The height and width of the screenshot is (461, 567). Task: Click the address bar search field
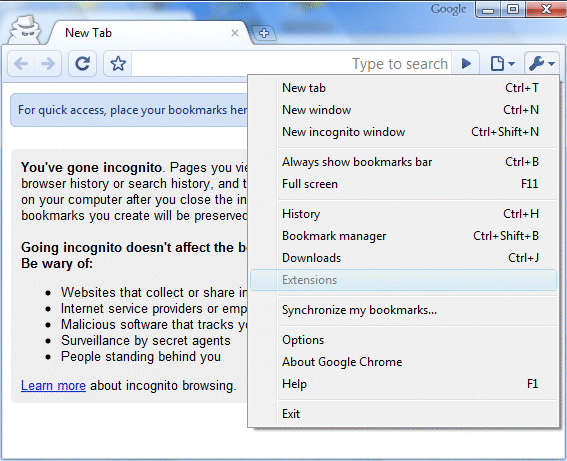click(x=291, y=64)
